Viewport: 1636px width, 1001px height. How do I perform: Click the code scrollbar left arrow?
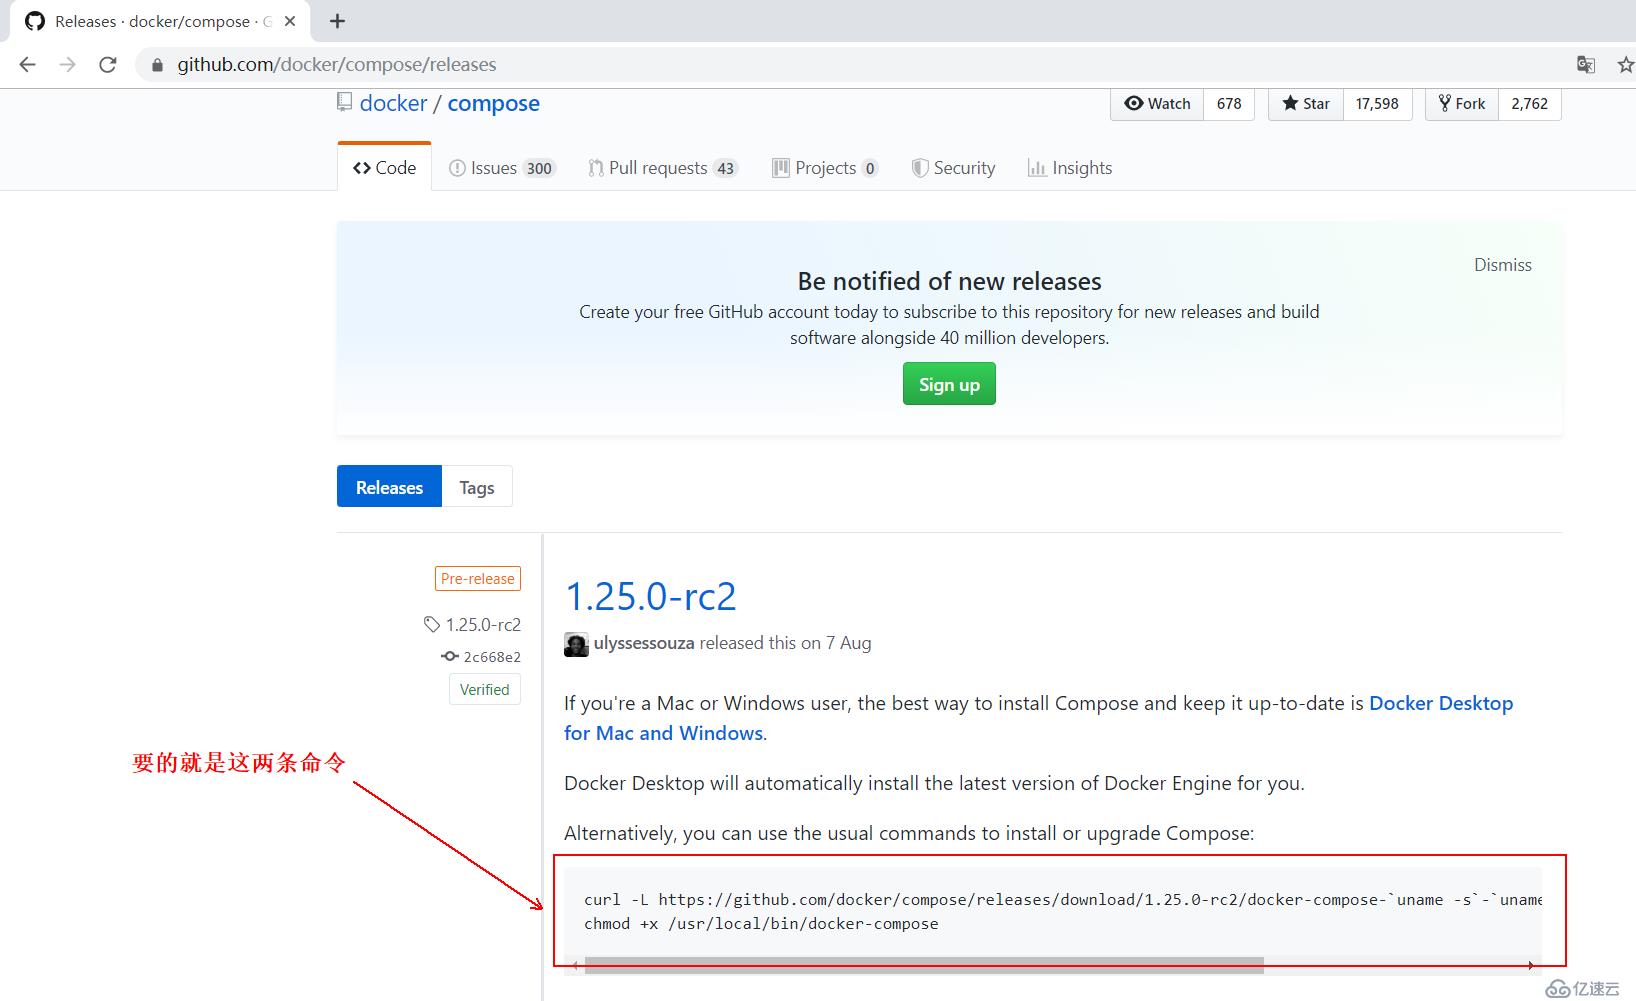pyautogui.click(x=574, y=965)
